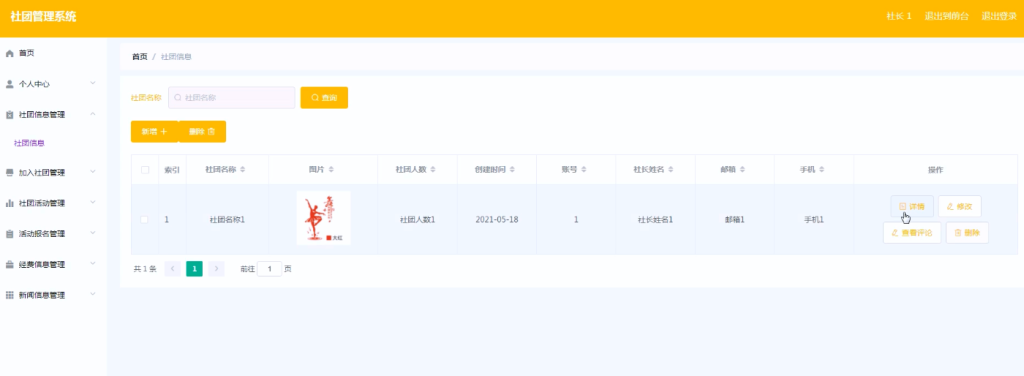The image size is (1024, 376).
Task: Click the 社长姓名1 cell
Action: tap(655, 219)
